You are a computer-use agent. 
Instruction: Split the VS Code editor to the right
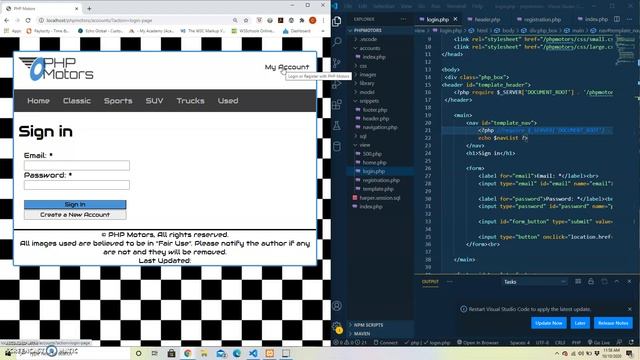click(x=617, y=19)
